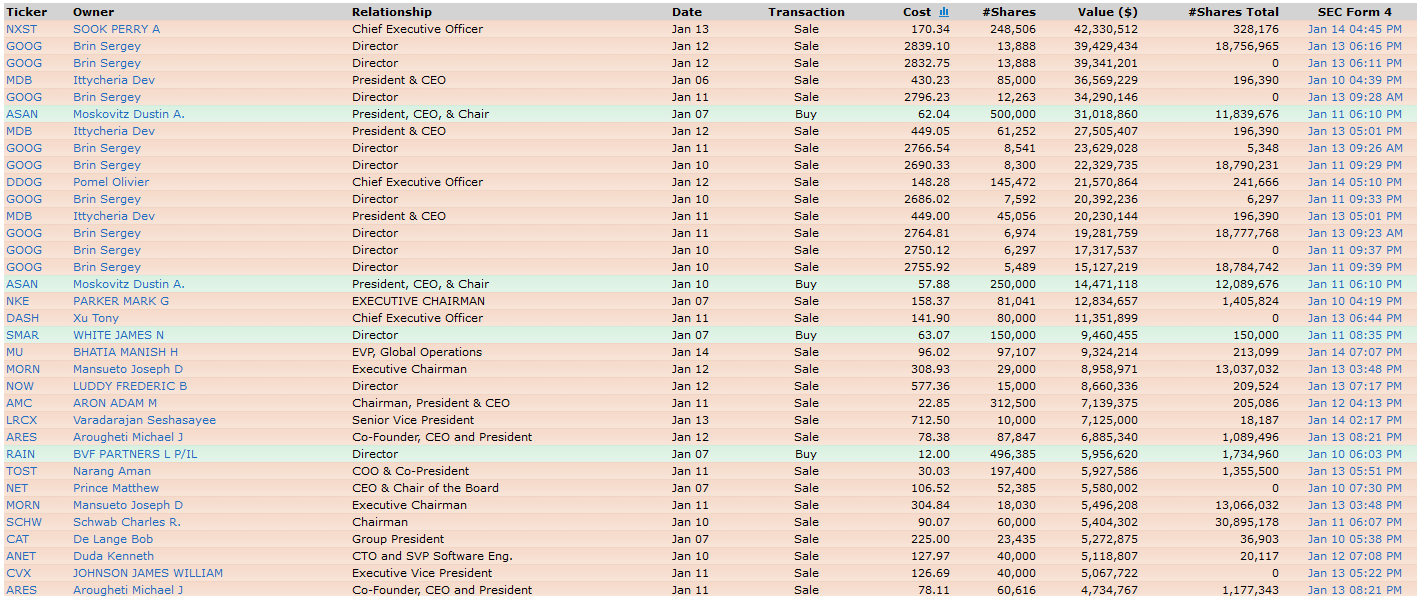Open SEC filing dated Jan 14 07:07 PM

pyautogui.click(x=1354, y=352)
